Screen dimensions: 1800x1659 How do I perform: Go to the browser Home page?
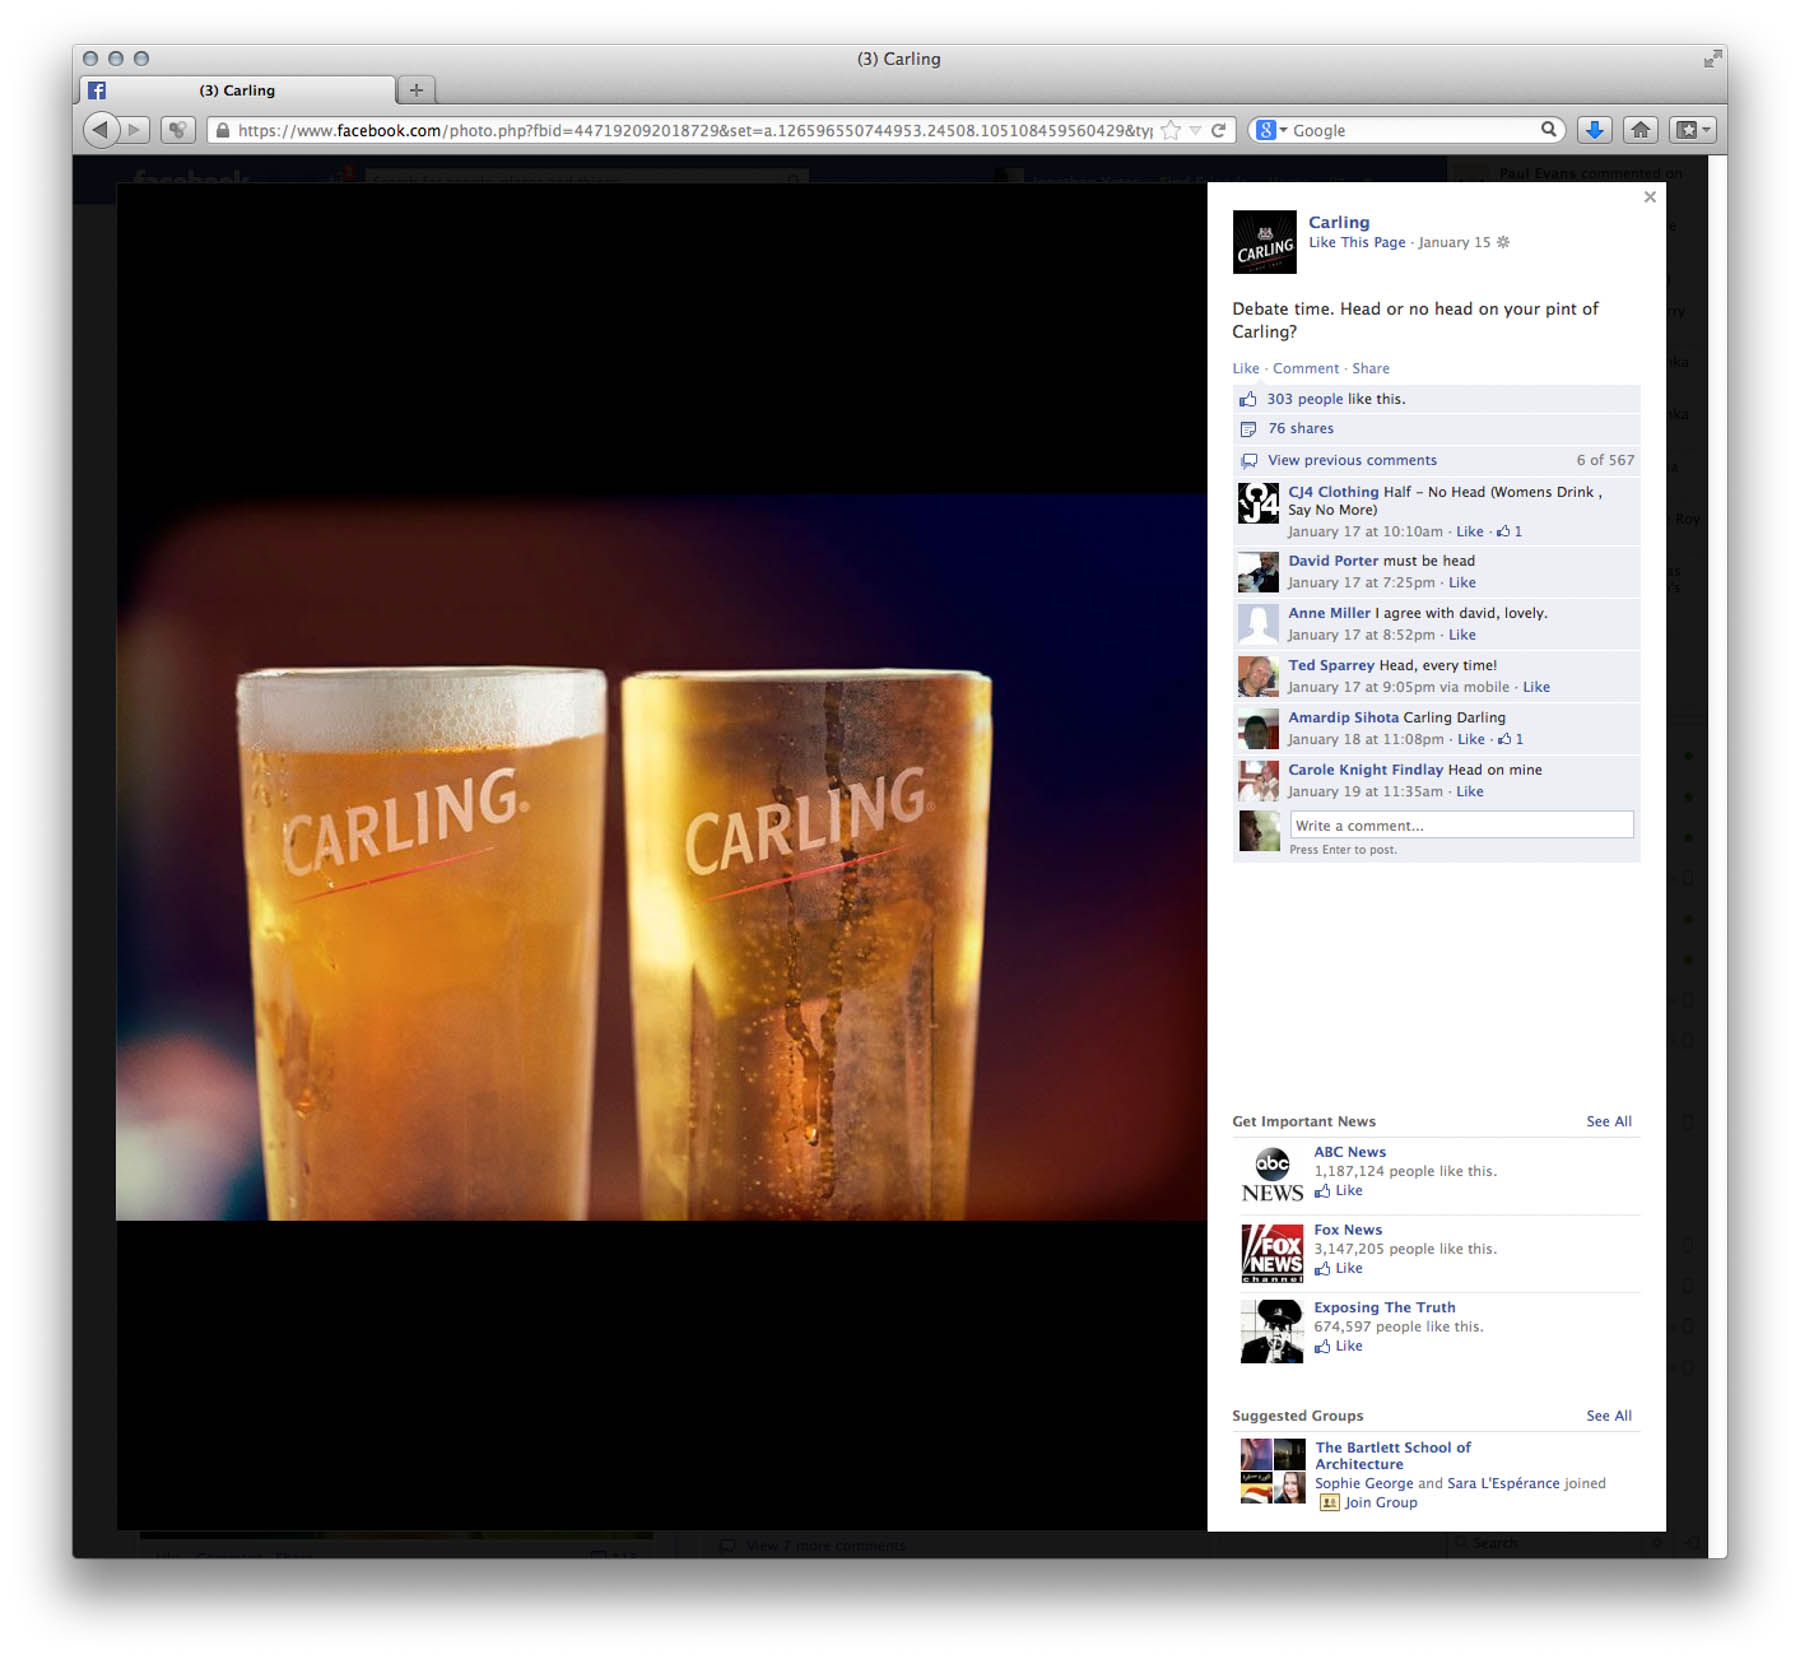[1640, 130]
